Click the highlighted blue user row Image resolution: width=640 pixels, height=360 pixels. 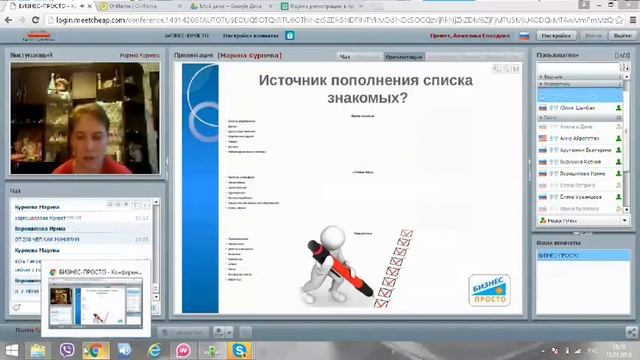pyautogui.click(x=580, y=96)
